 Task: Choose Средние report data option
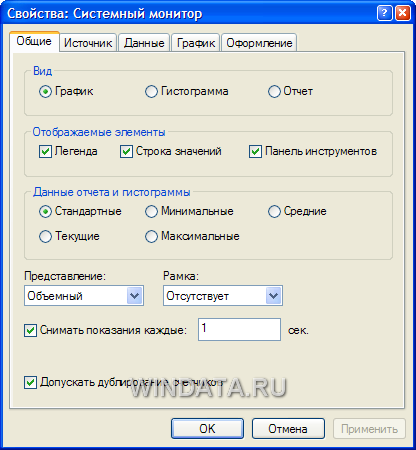click(x=274, y=211)
